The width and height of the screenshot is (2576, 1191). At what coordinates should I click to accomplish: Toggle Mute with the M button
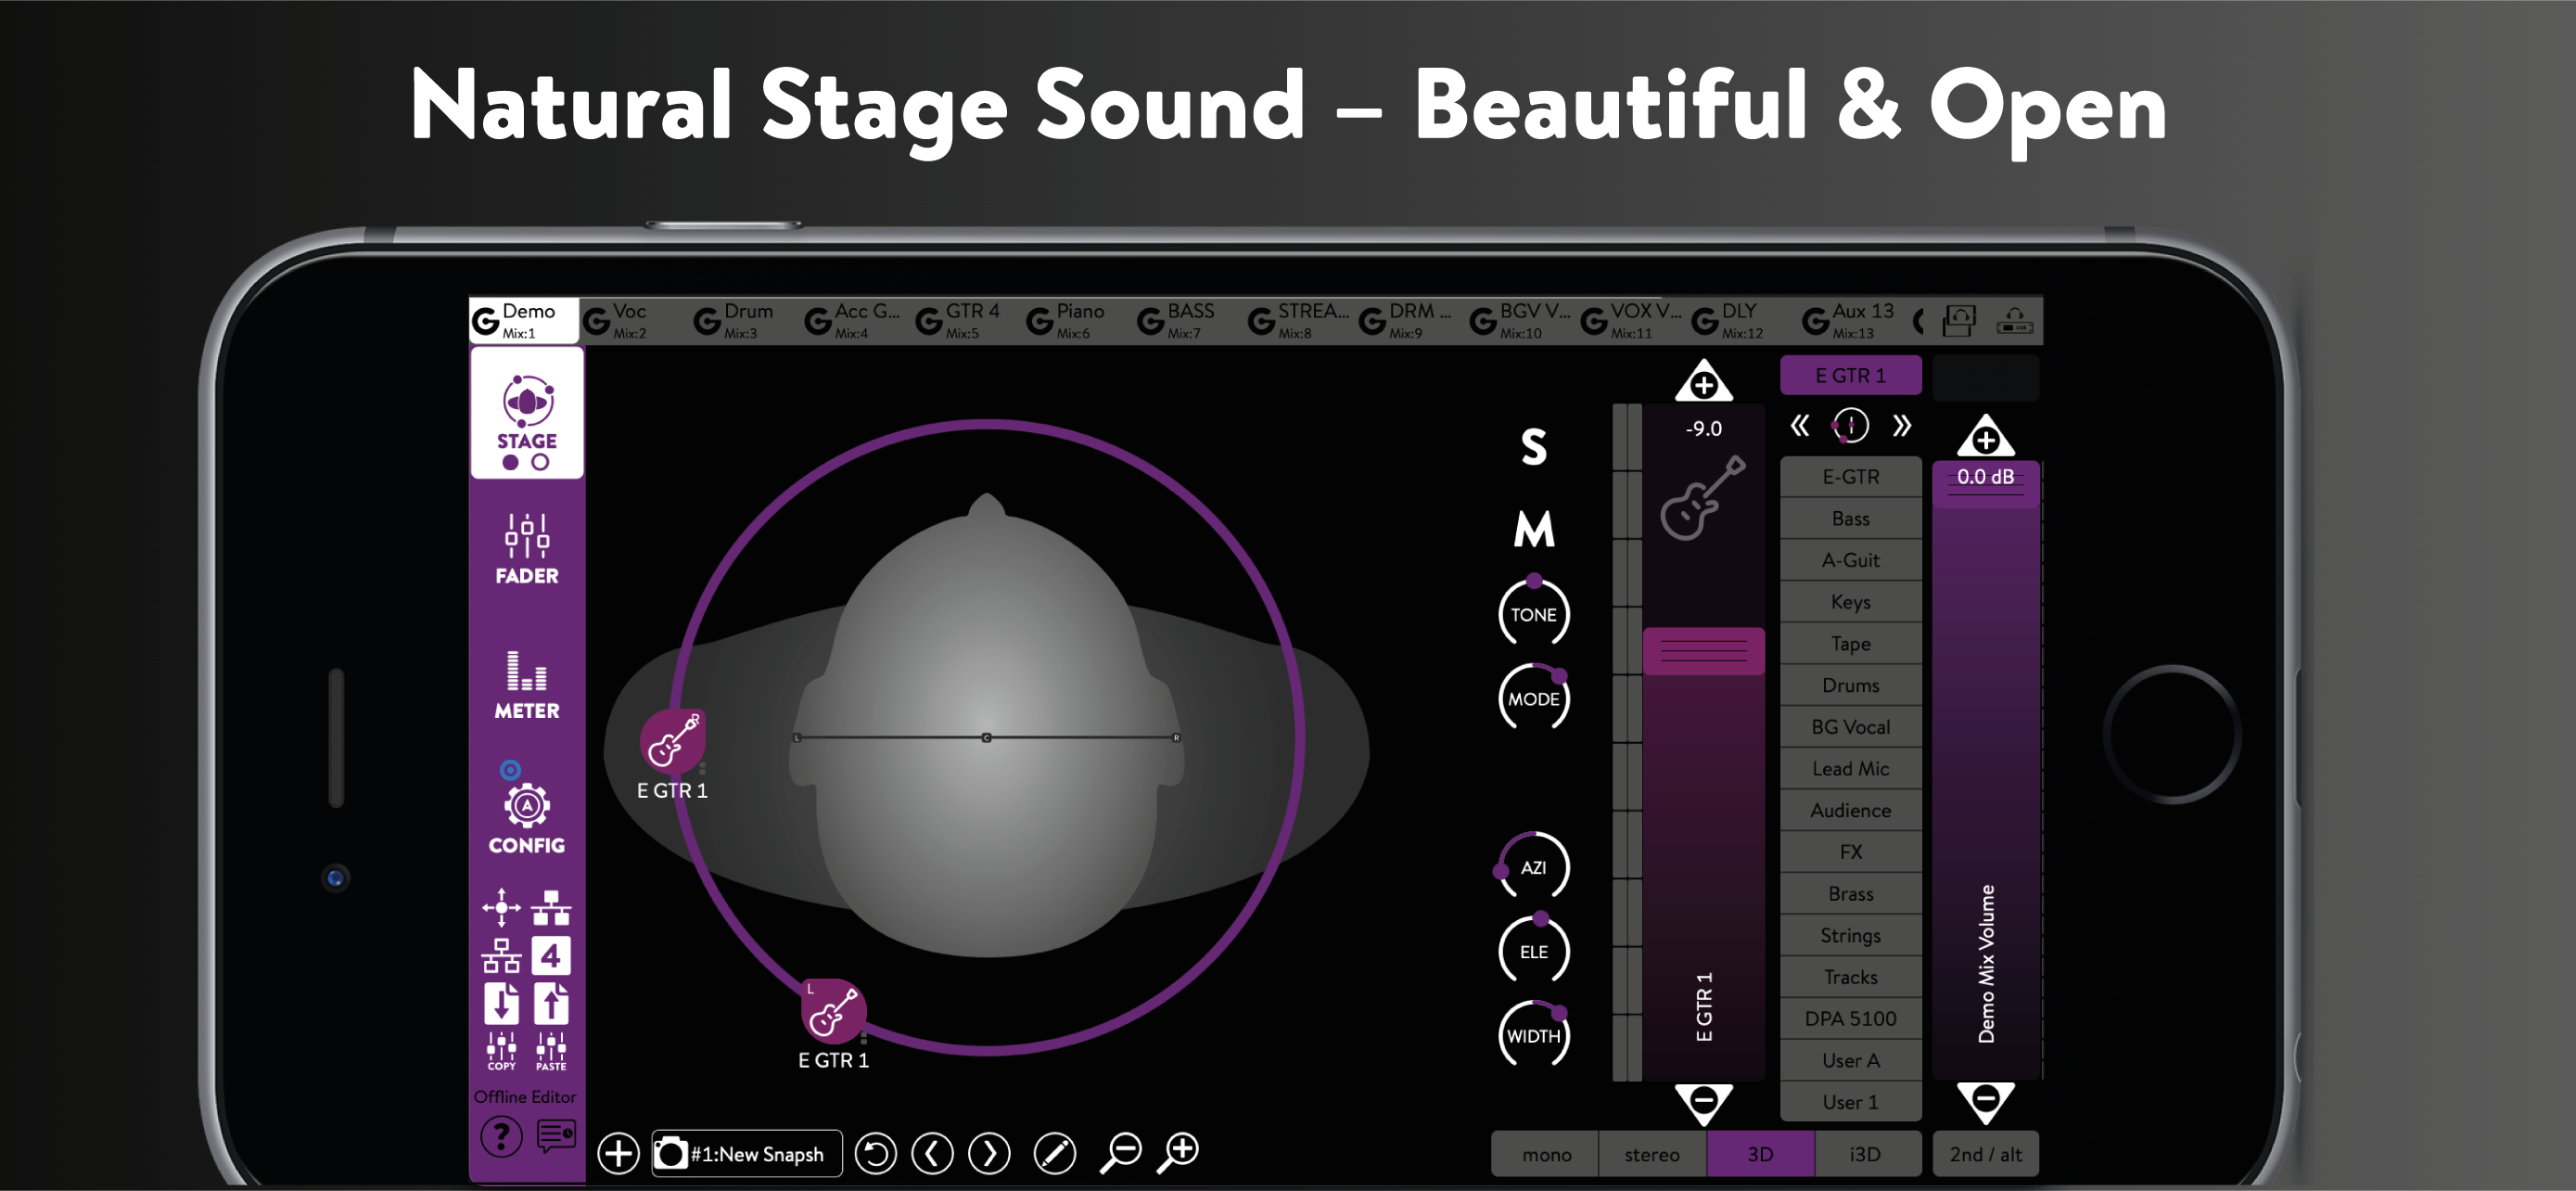(1533, 529)
